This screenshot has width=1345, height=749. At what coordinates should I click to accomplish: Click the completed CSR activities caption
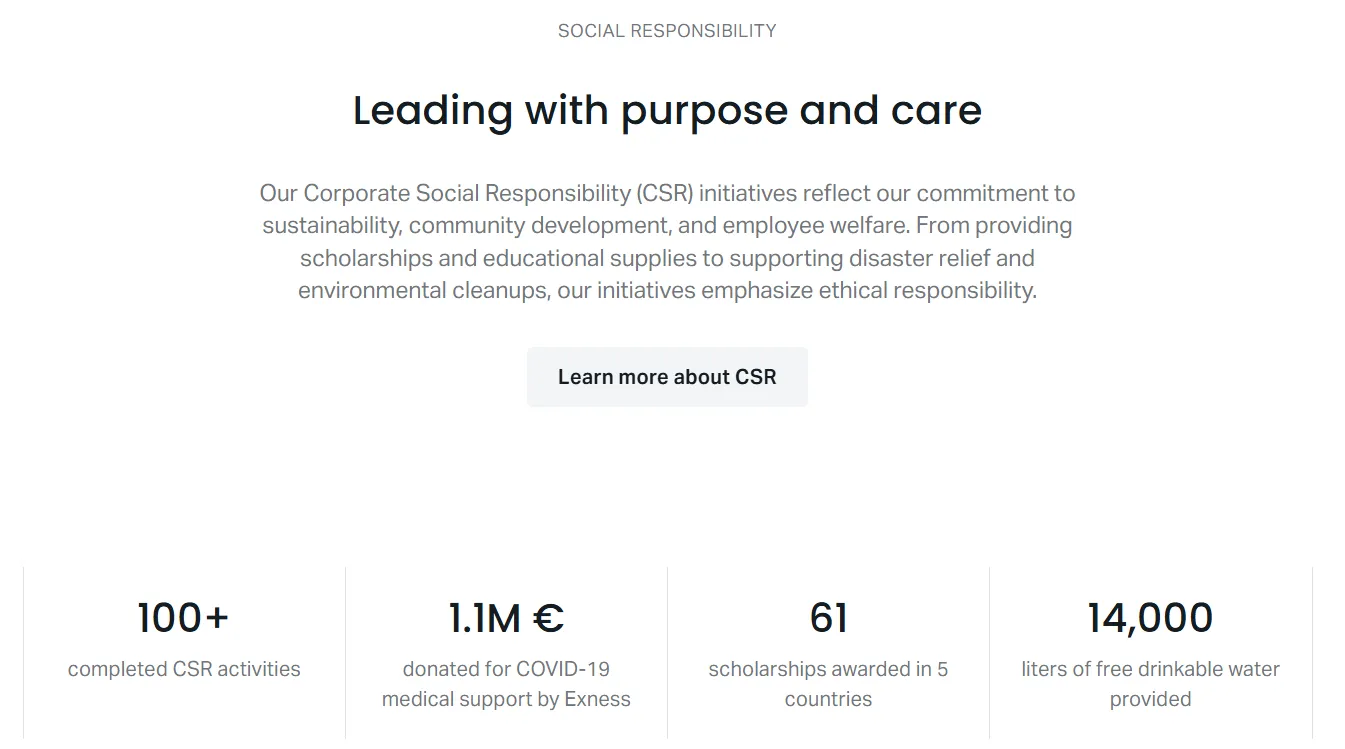184,669
